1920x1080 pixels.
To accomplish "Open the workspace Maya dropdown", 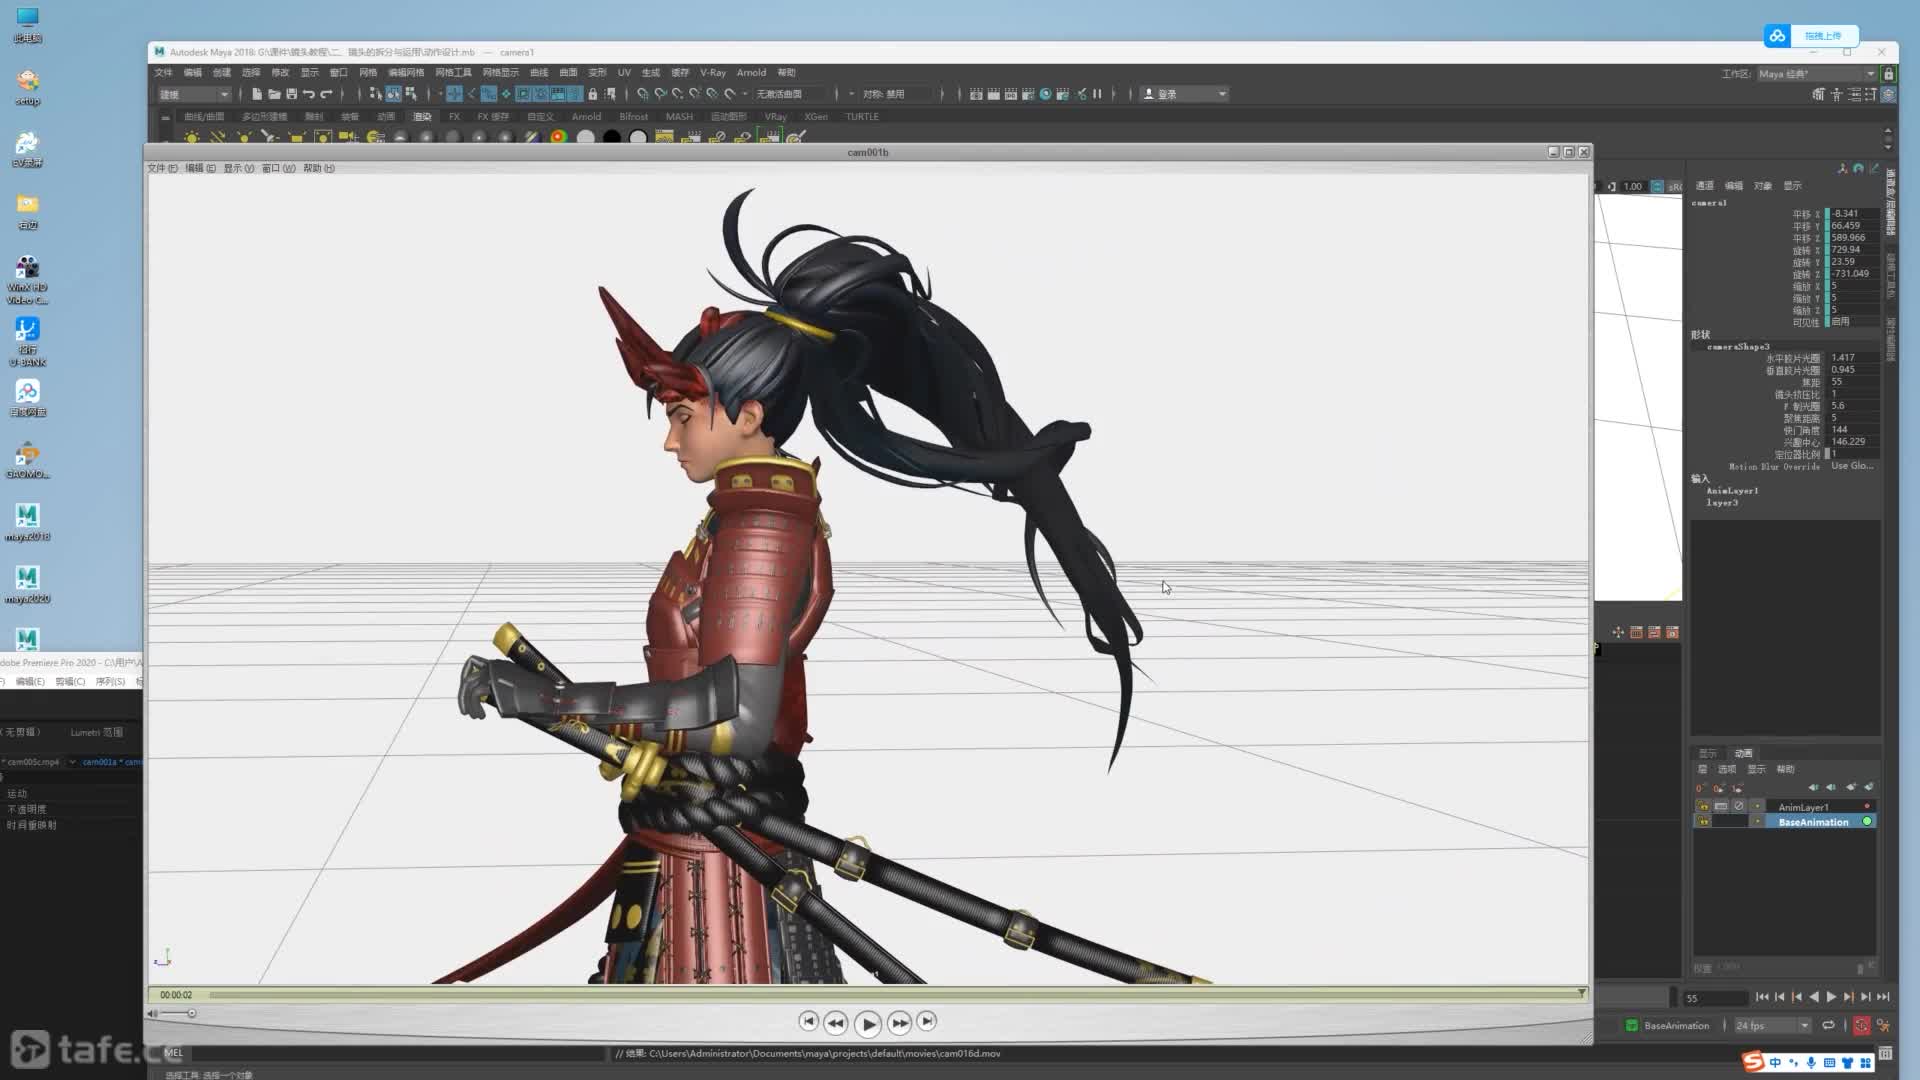I will coord(1816,74).
